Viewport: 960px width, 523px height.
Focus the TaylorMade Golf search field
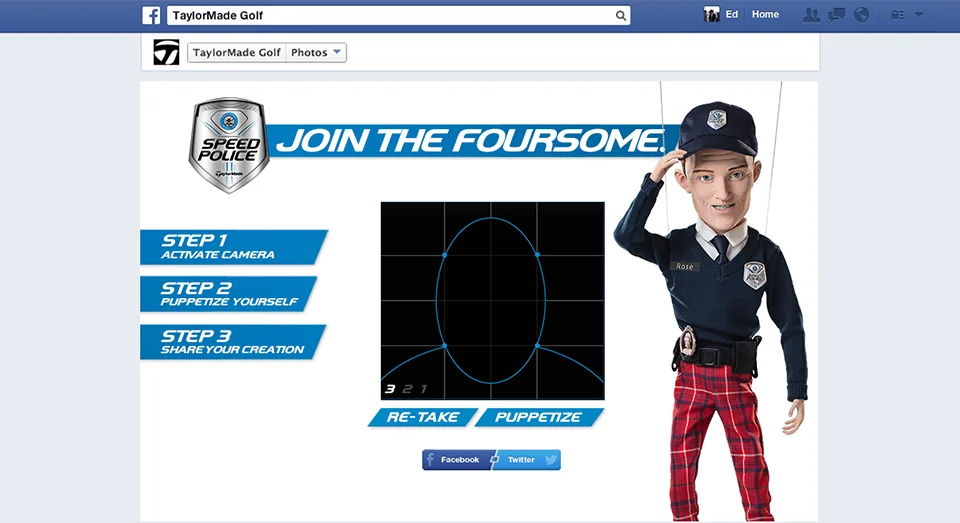point(398,15)
